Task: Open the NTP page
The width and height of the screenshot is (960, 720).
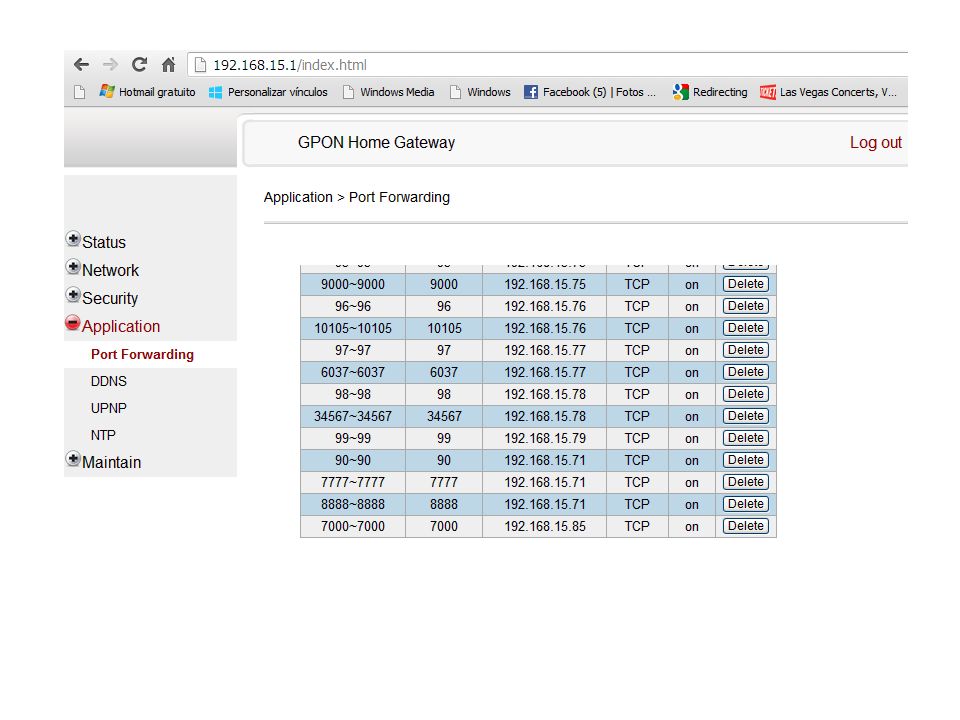Action: pos(103,435)
